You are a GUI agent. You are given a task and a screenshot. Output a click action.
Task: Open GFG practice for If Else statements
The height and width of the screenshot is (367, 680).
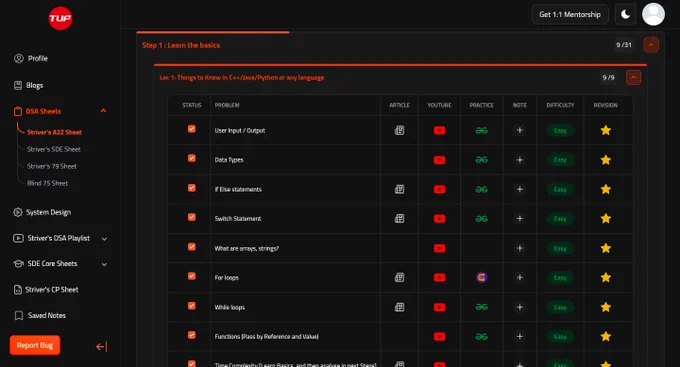coord(481,189)
